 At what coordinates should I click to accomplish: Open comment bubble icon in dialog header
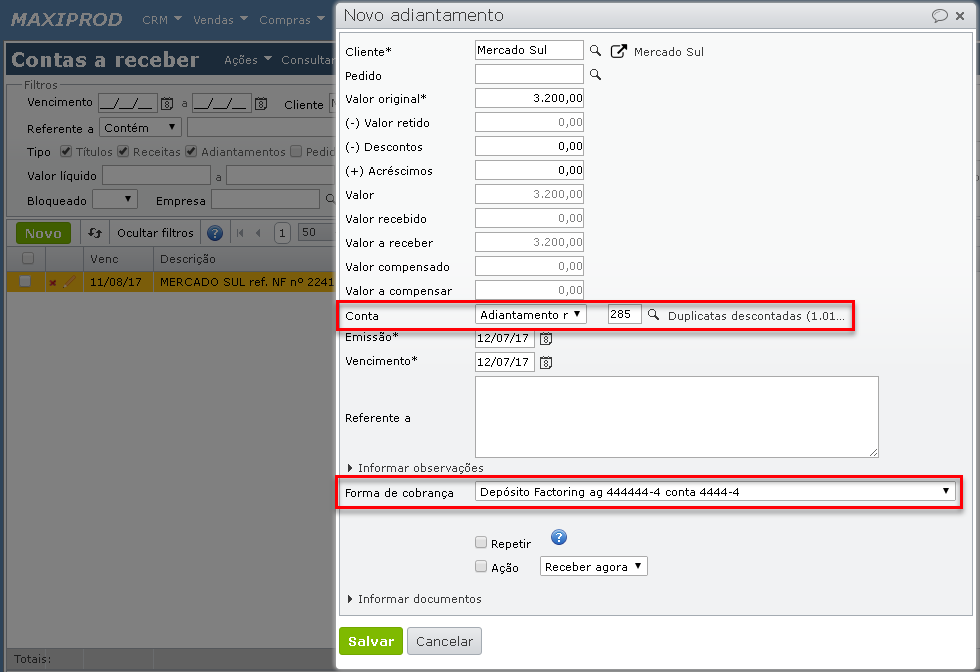[939, 16]
